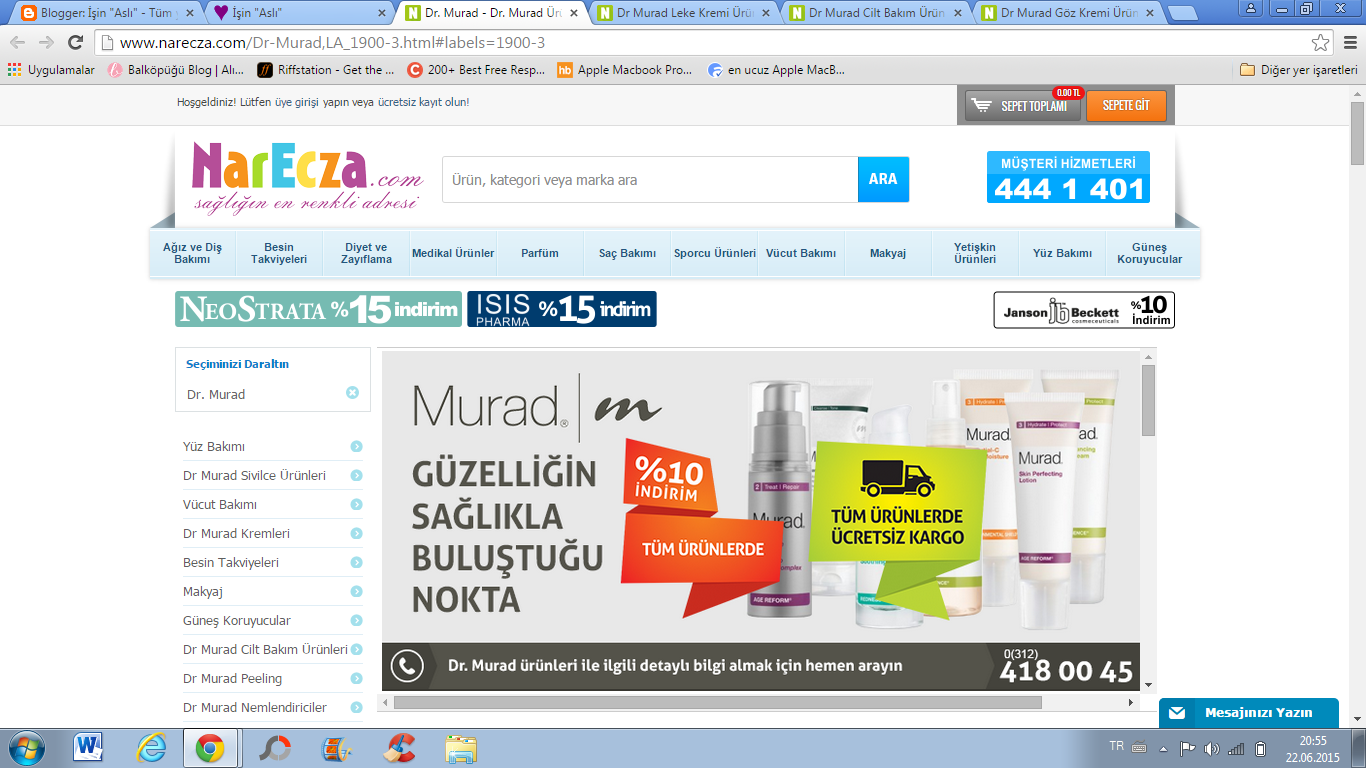Open Sporcu Ürünleri menu
1368x768 pixels.
pos(714,253)
